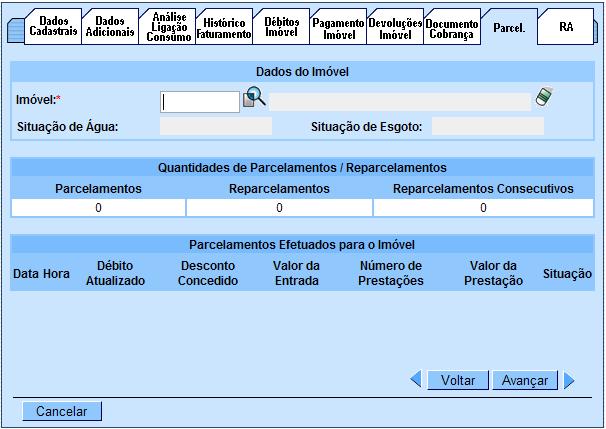Switch to the Dados Adicionais tab
The width and height of the screenshot is (606, 429).
pos(110,26)
